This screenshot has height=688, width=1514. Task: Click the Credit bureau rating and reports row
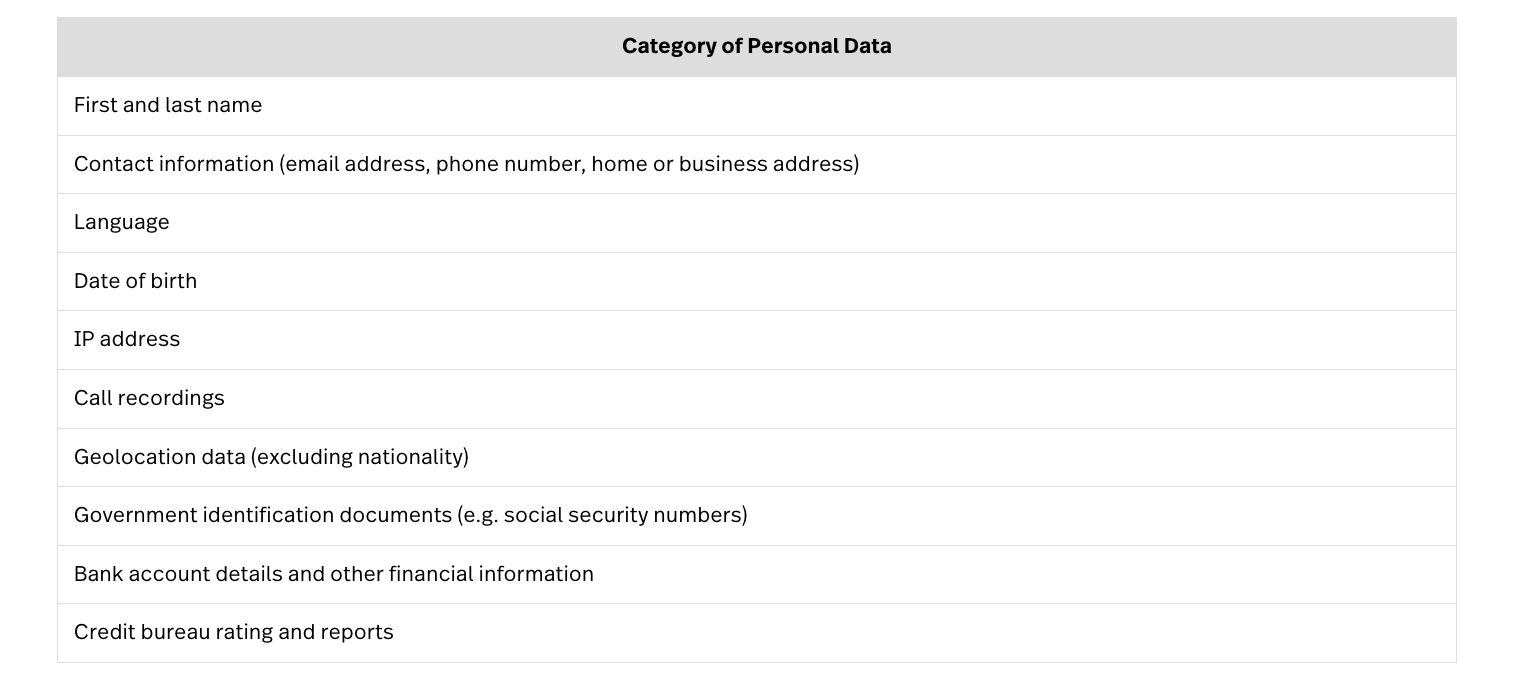click(x=756, y=633)
